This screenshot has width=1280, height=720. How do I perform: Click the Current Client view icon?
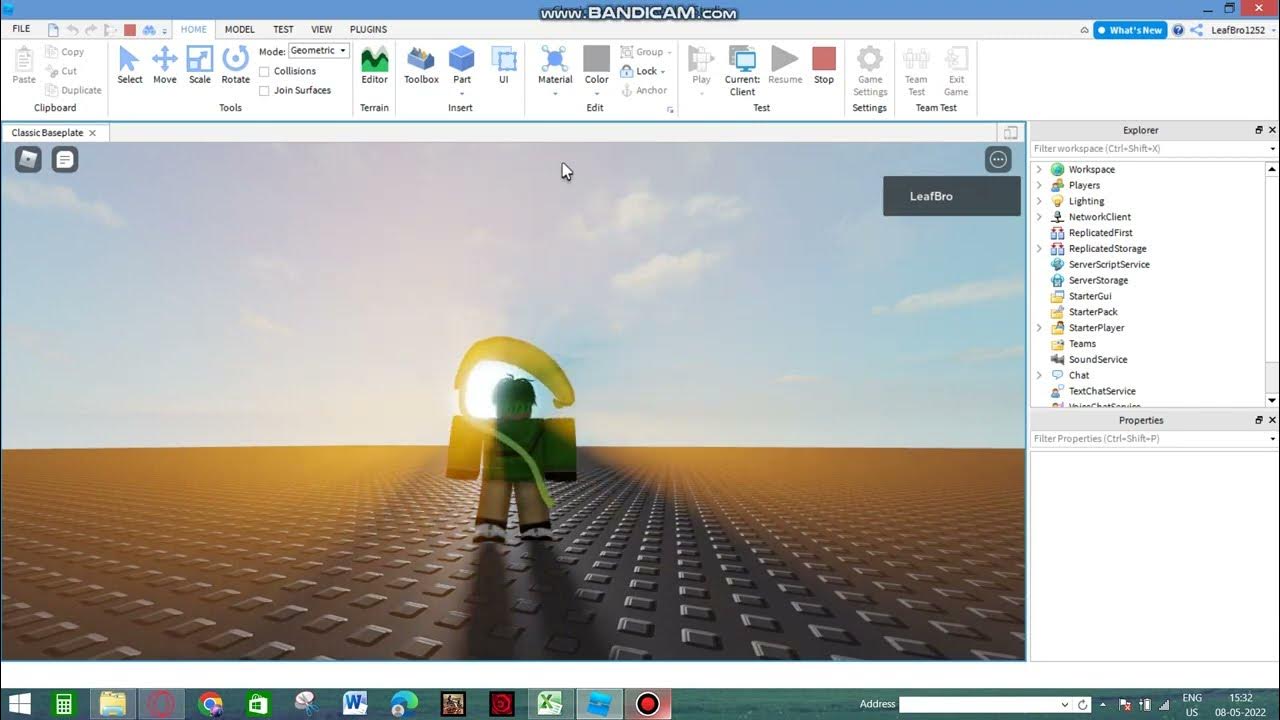point(742,58)
